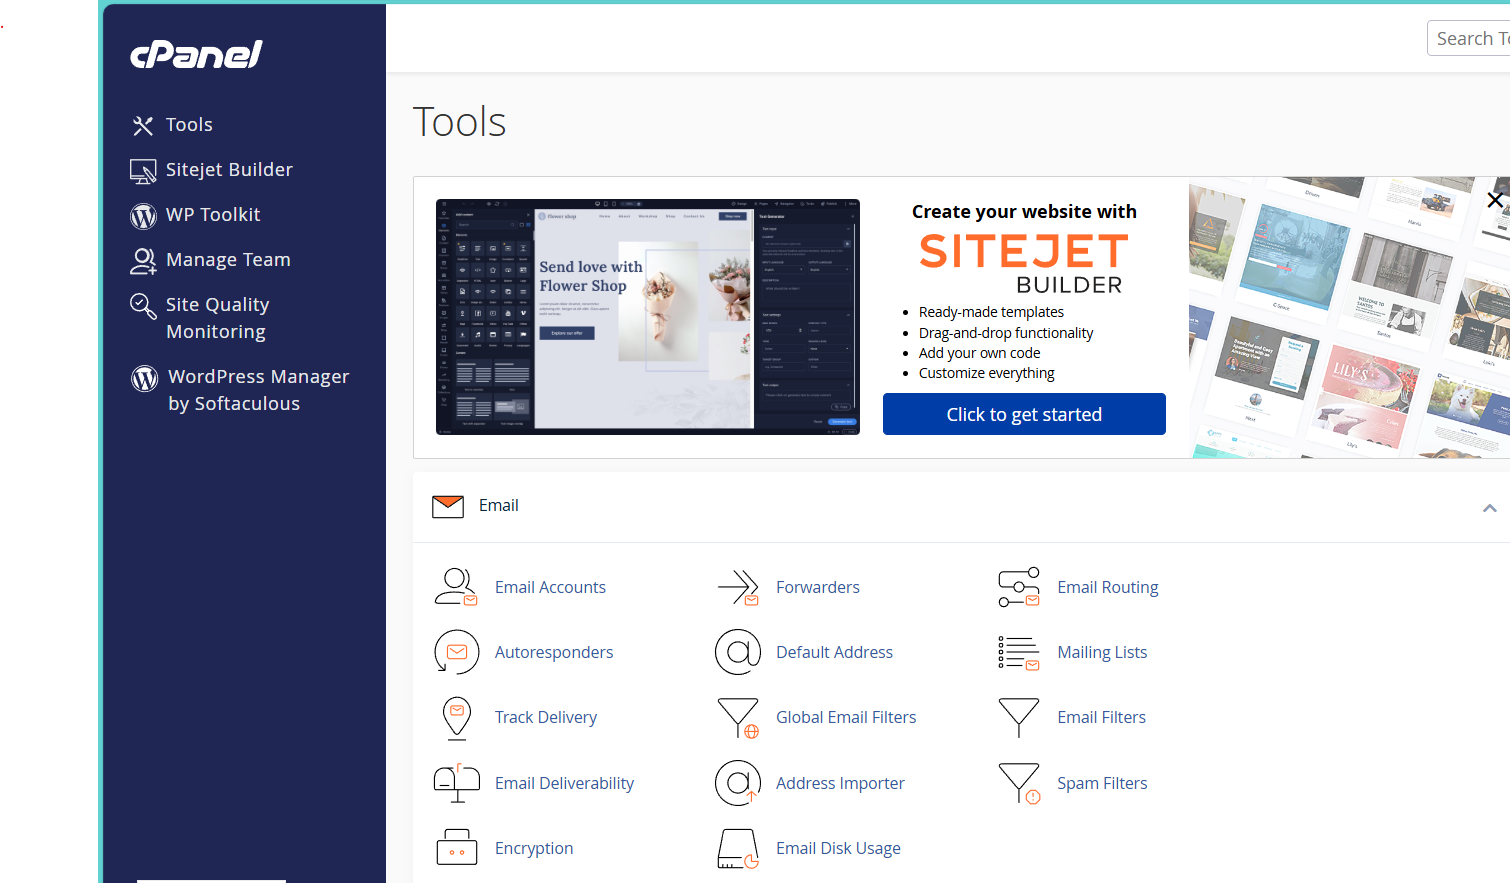Image resolution: width=1510 pixels, height=883 pixels.
Task: Click the Default Address at-sign icon
Action: coord(738,652)
